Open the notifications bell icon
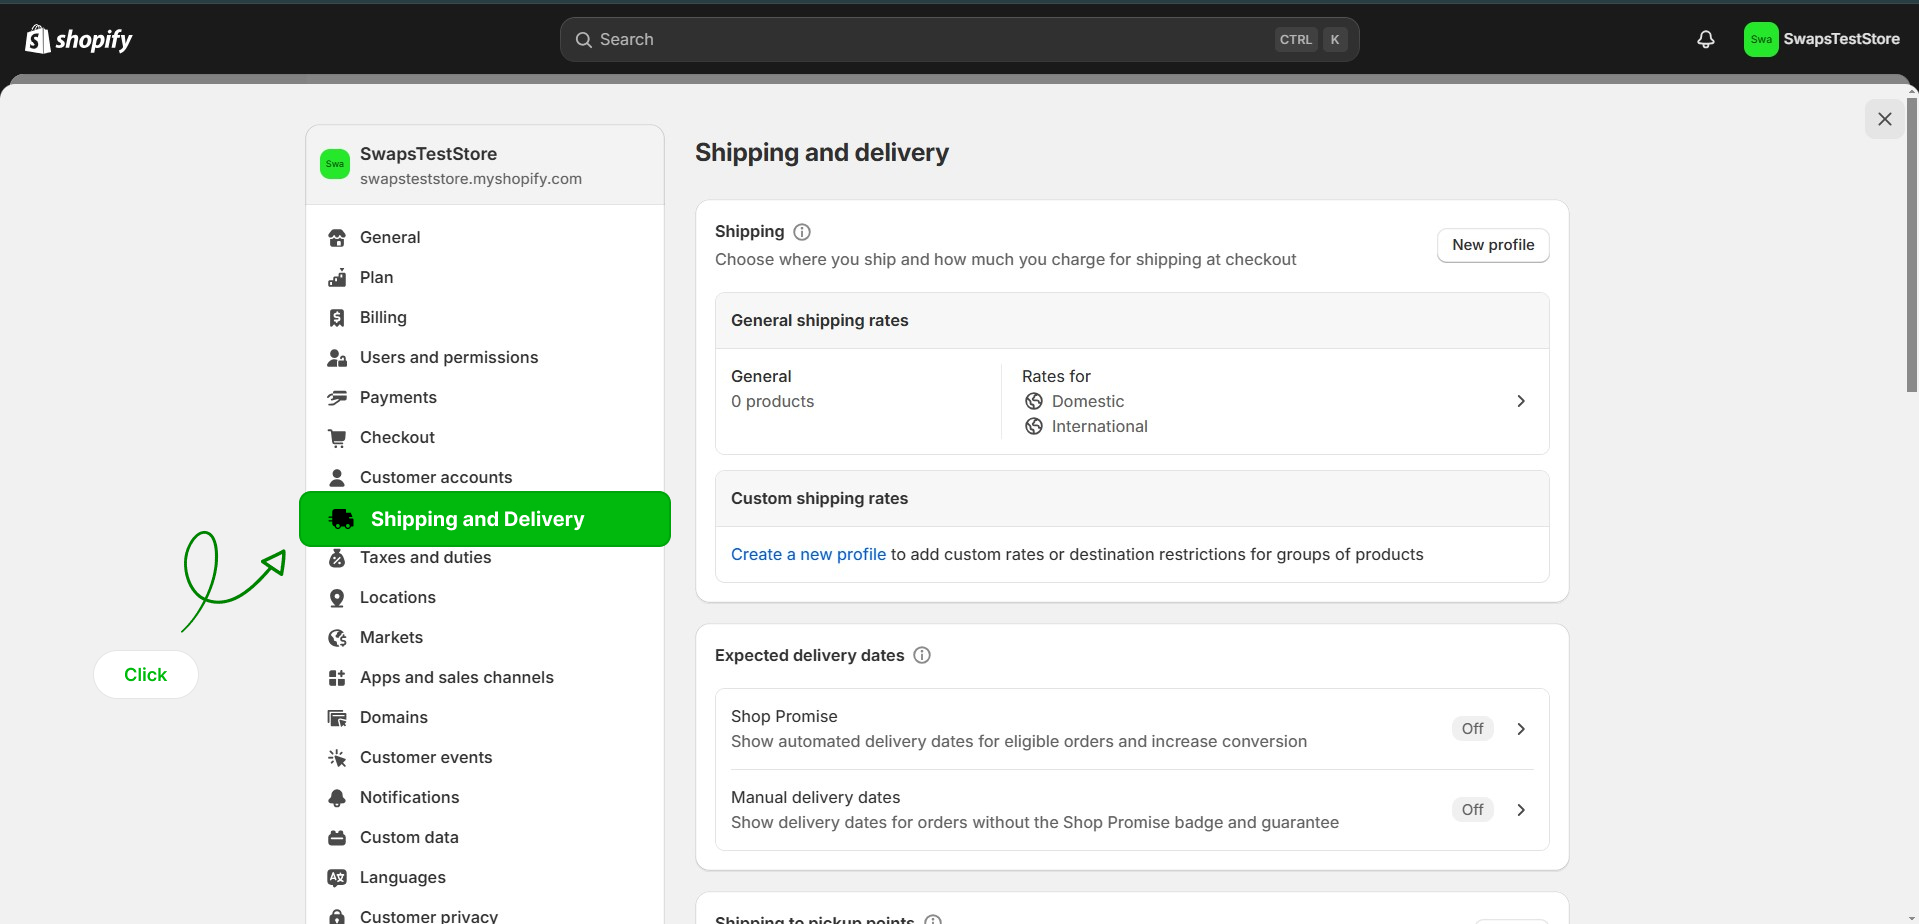Screen dimensions: 1919x924 pyautogui.click(x=1706, y=39)
